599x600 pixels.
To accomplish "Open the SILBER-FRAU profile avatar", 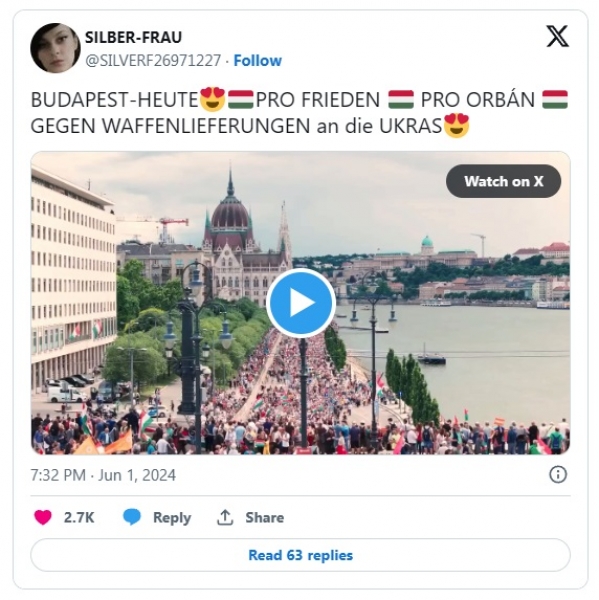I will (55, 48).
